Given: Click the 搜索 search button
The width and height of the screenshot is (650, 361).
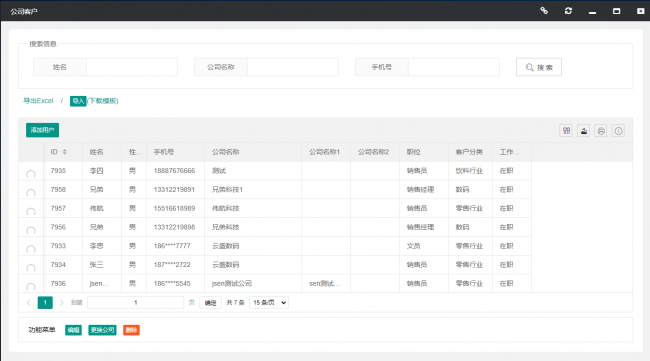Looking at the screenshot, I should [x=539, y=67].
